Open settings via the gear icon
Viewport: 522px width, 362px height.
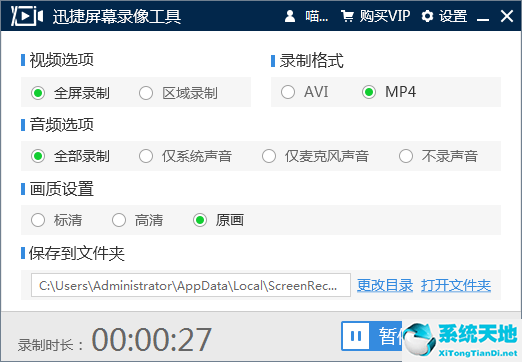tap(427, 16)
